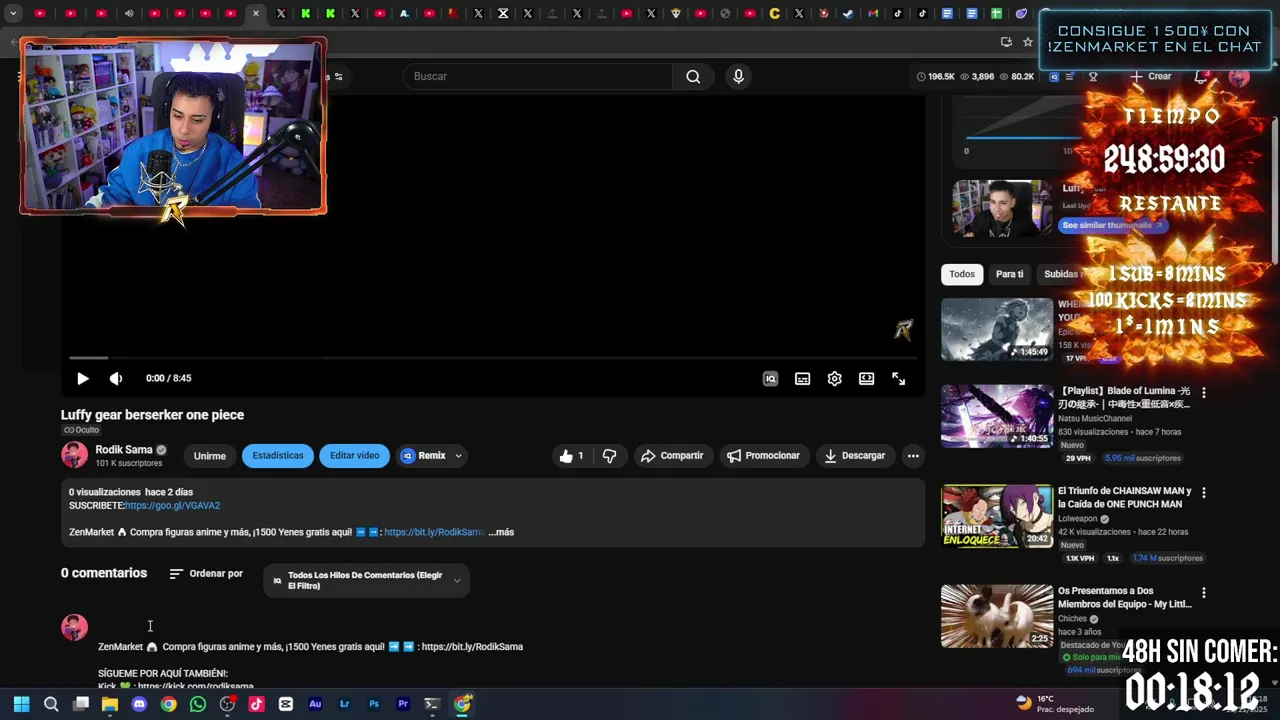This screenshot has width=1280, height=720.
Task: Start voice search with microphone
Action: tap(738, 76)
